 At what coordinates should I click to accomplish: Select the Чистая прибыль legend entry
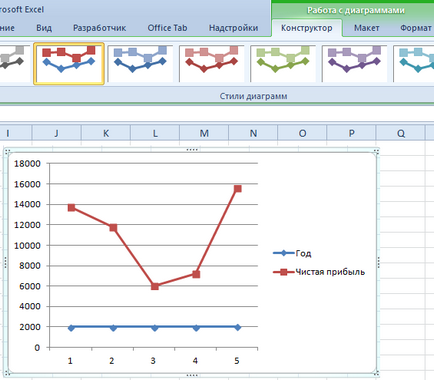tap(319, 272)
